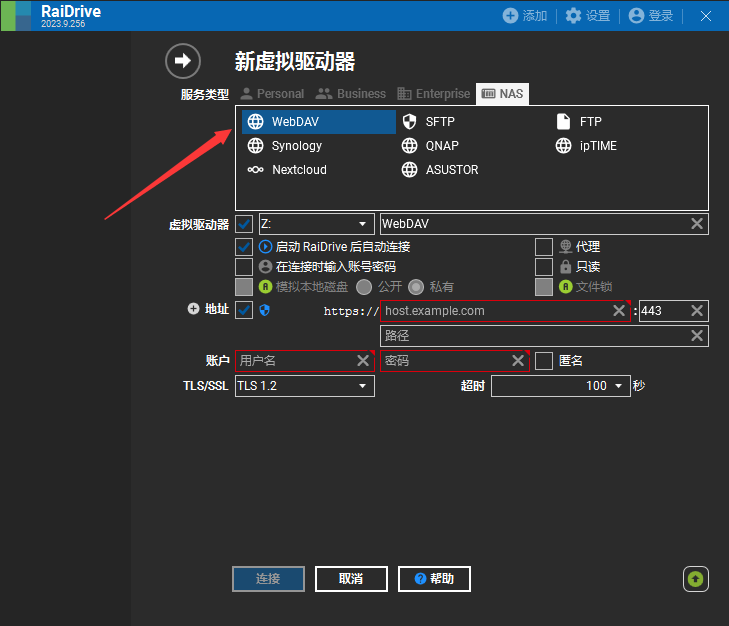Open the Z: drive letter dropdown
This screenshot has height=626, width=729.
click(x=317, y=224)
